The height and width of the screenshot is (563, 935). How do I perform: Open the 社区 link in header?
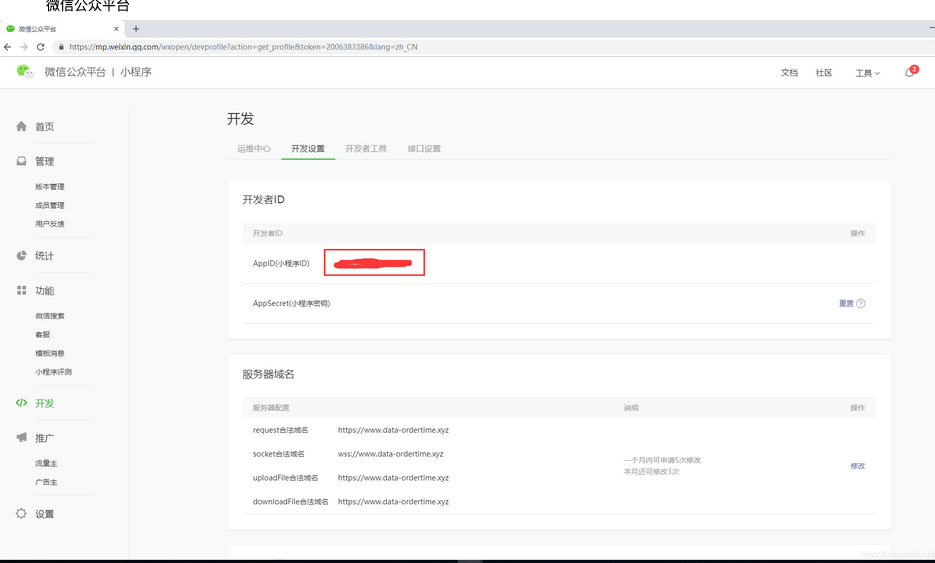coord(823,72)
